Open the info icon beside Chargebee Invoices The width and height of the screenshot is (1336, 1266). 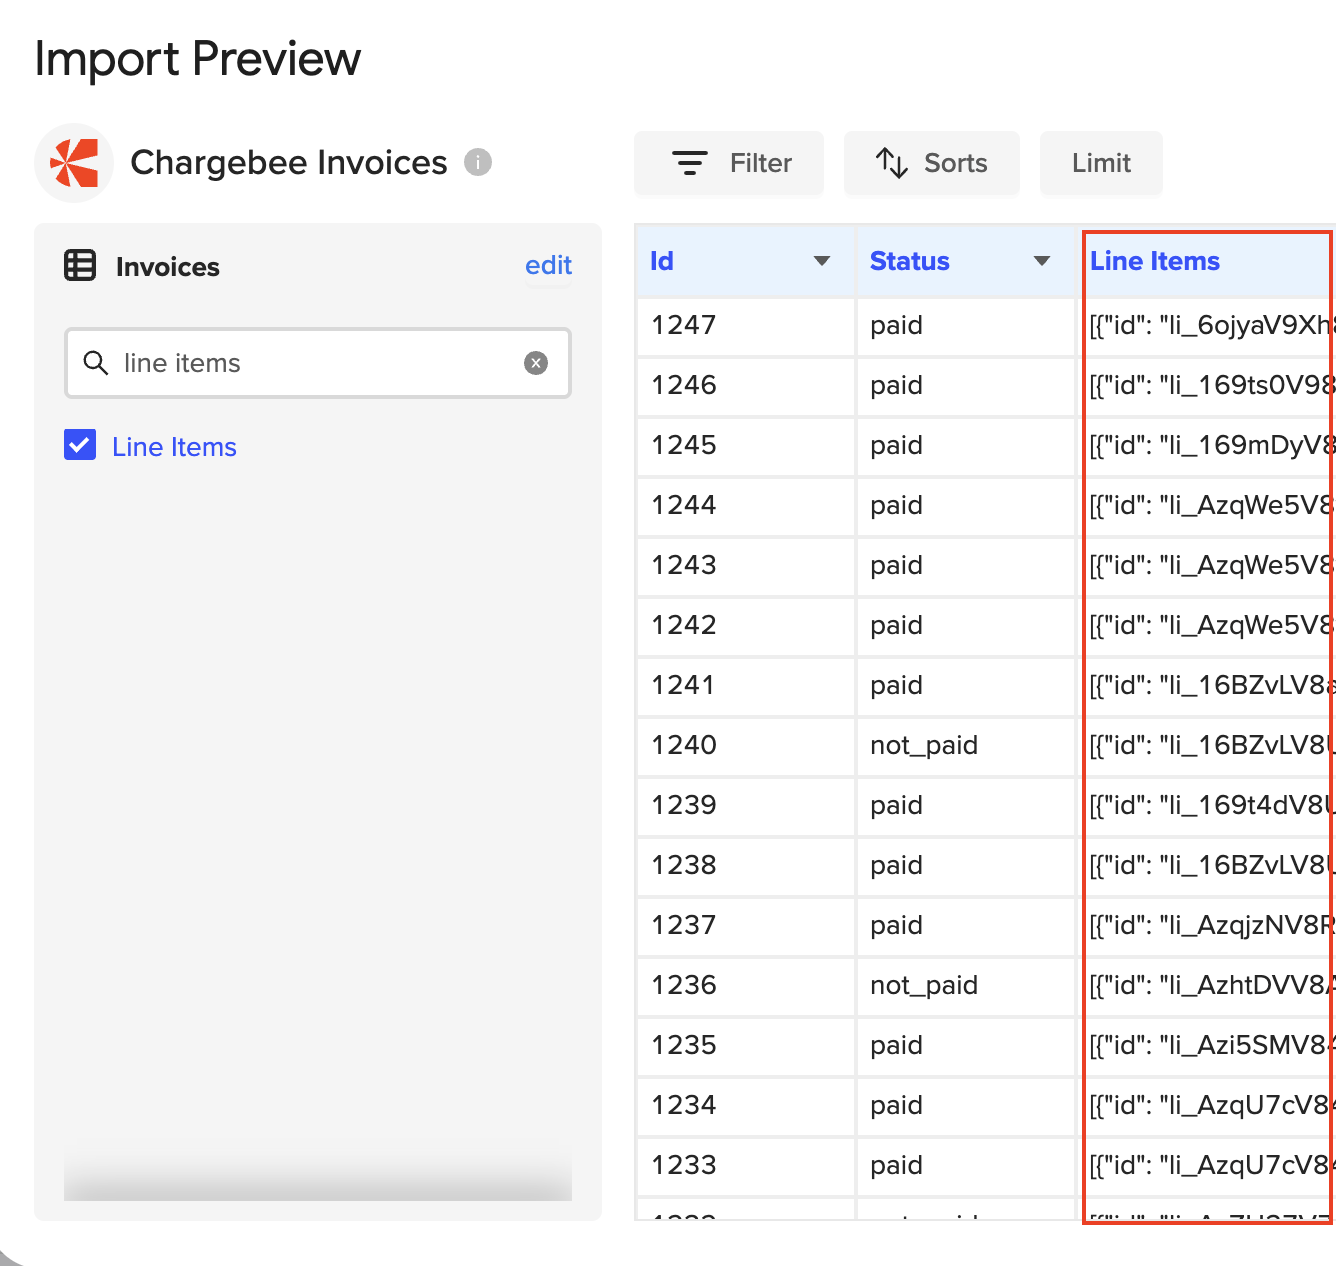pyautogui.click(x=478, y=162)
